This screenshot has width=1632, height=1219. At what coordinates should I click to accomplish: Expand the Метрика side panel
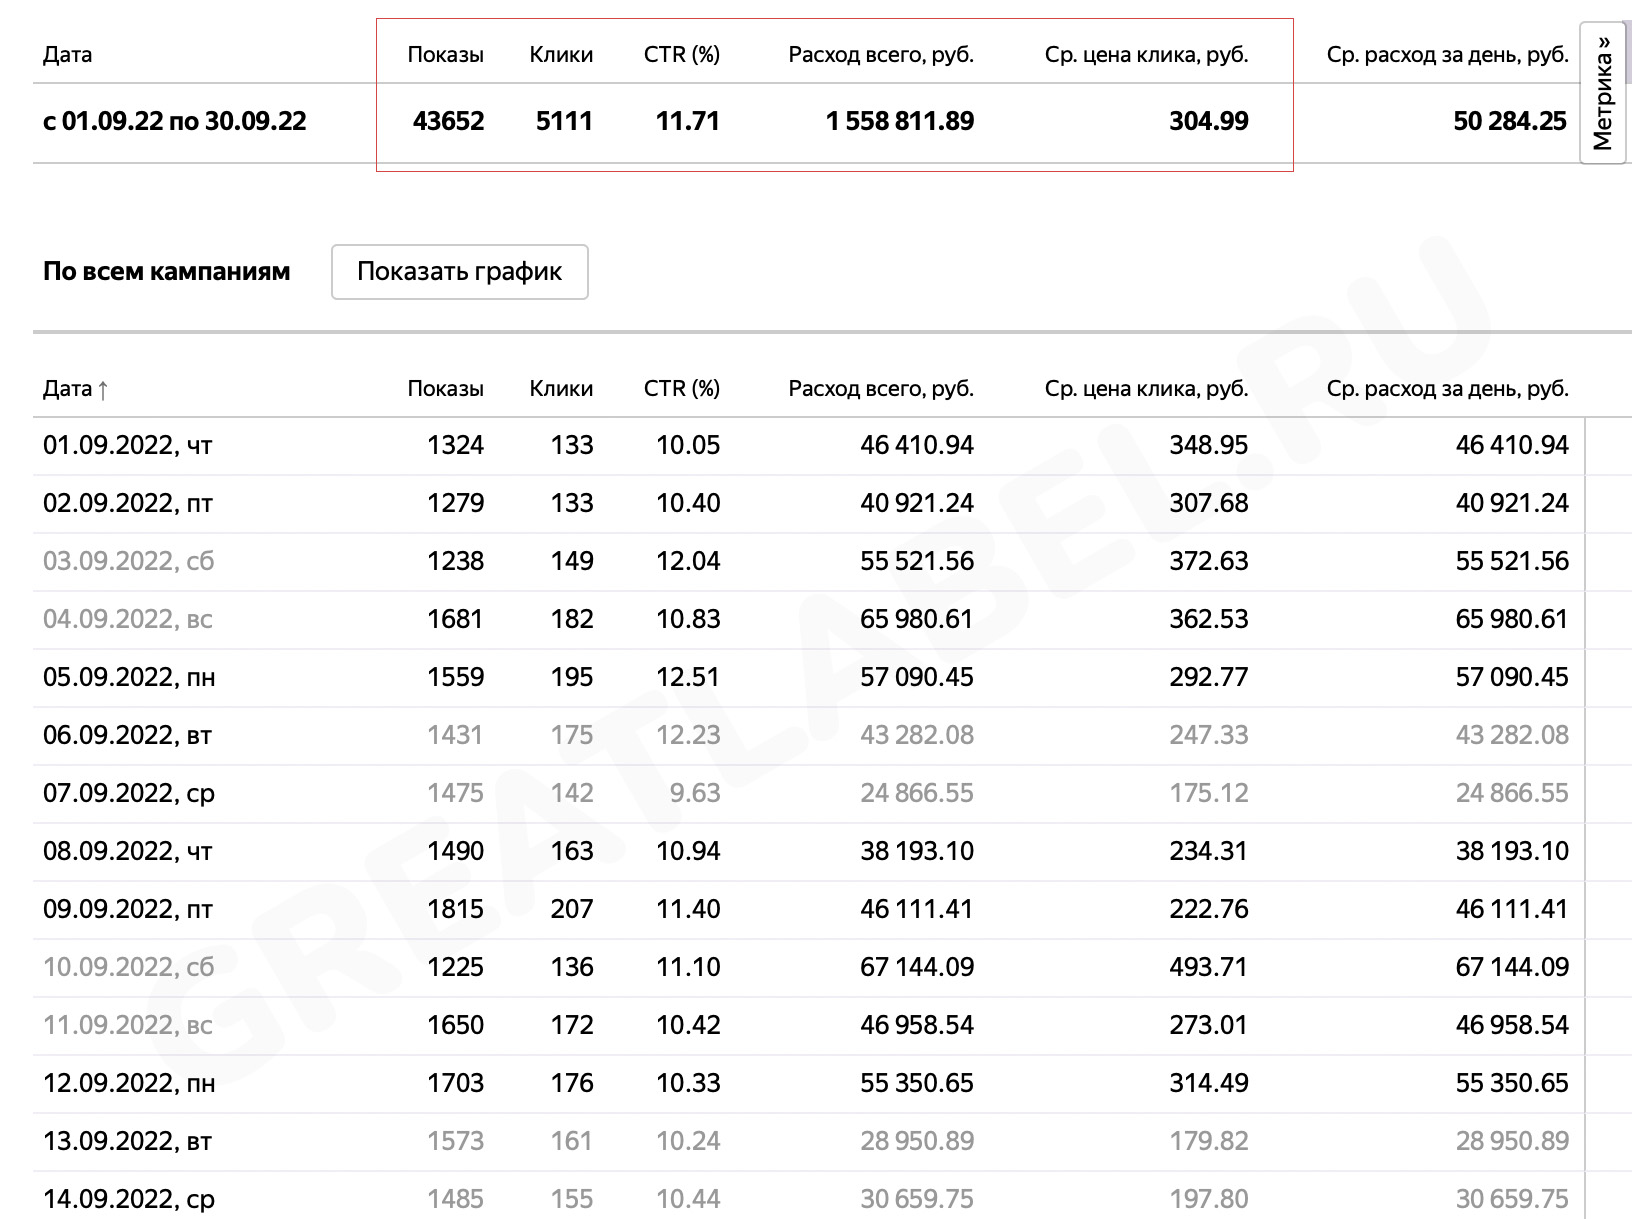click(1603, 92)
